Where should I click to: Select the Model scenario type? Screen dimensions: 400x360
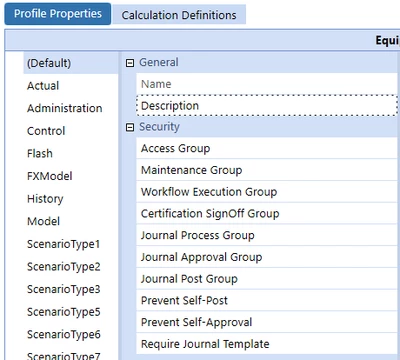click(x=71, y=221)
